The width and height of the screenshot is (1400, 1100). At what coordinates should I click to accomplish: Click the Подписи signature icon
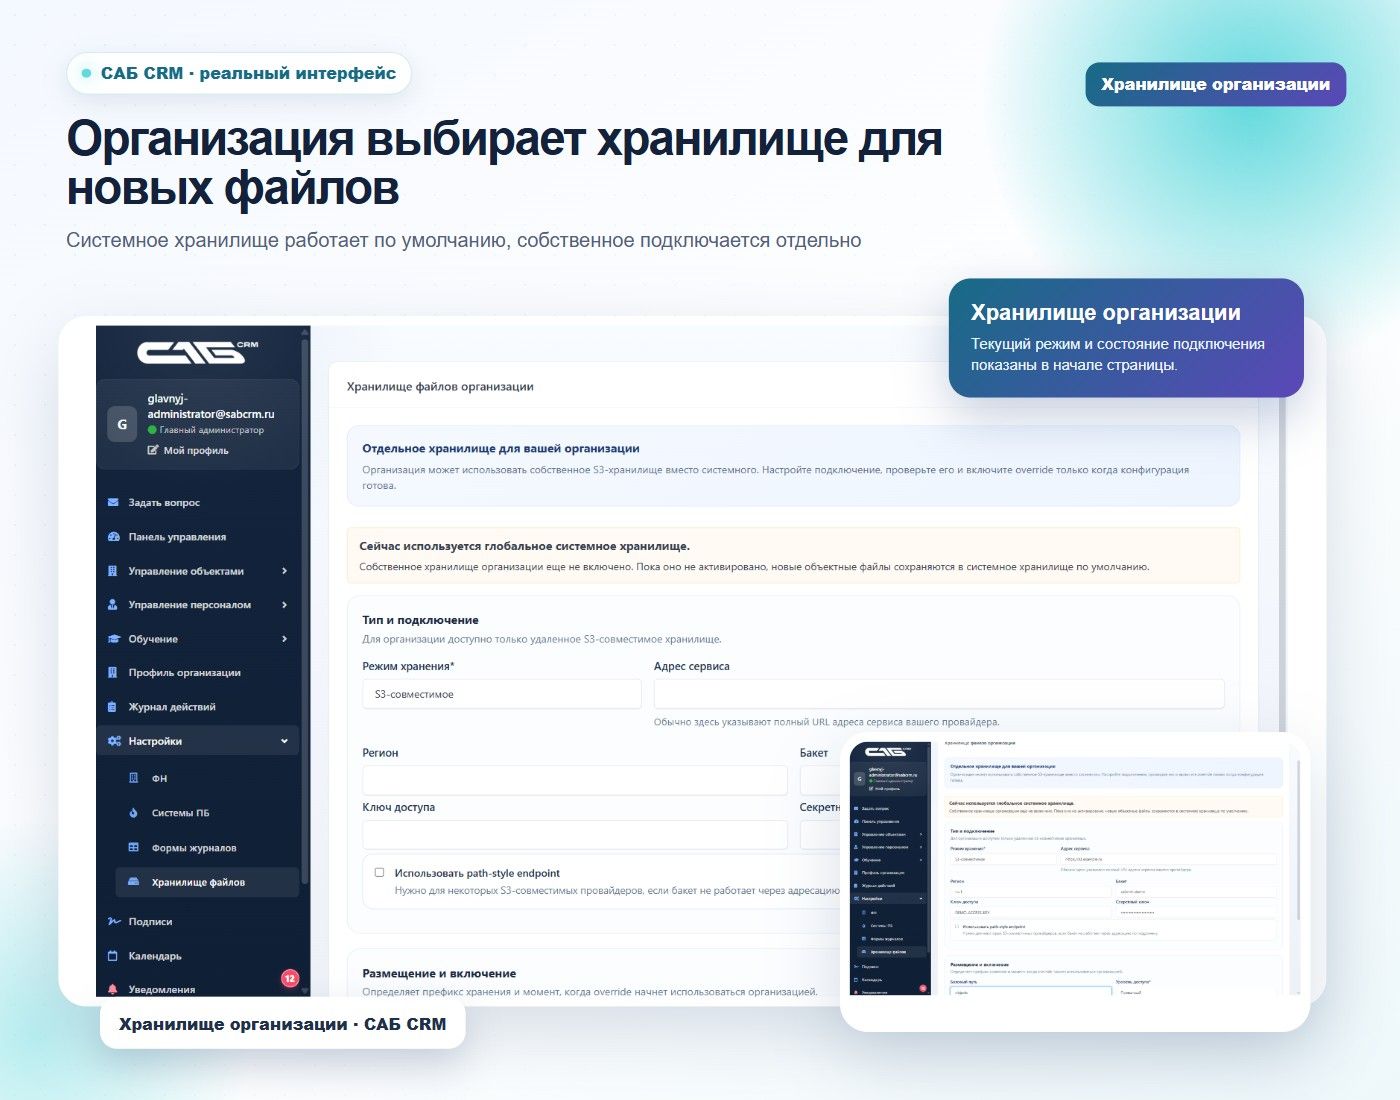click(113, 921)
